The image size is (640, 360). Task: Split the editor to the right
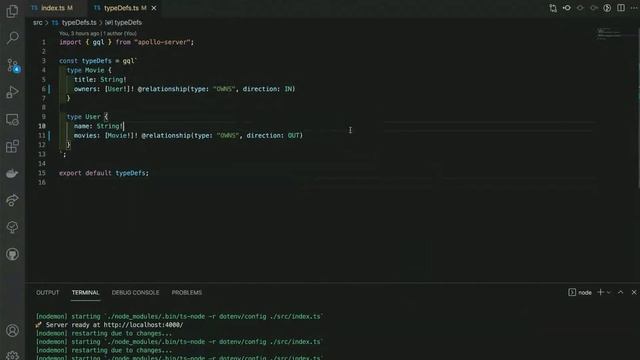[x=621, y=8]
